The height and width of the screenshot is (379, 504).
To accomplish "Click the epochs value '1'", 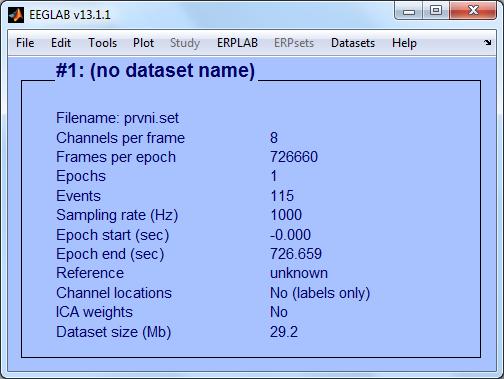I will click(x=274, y=176).
